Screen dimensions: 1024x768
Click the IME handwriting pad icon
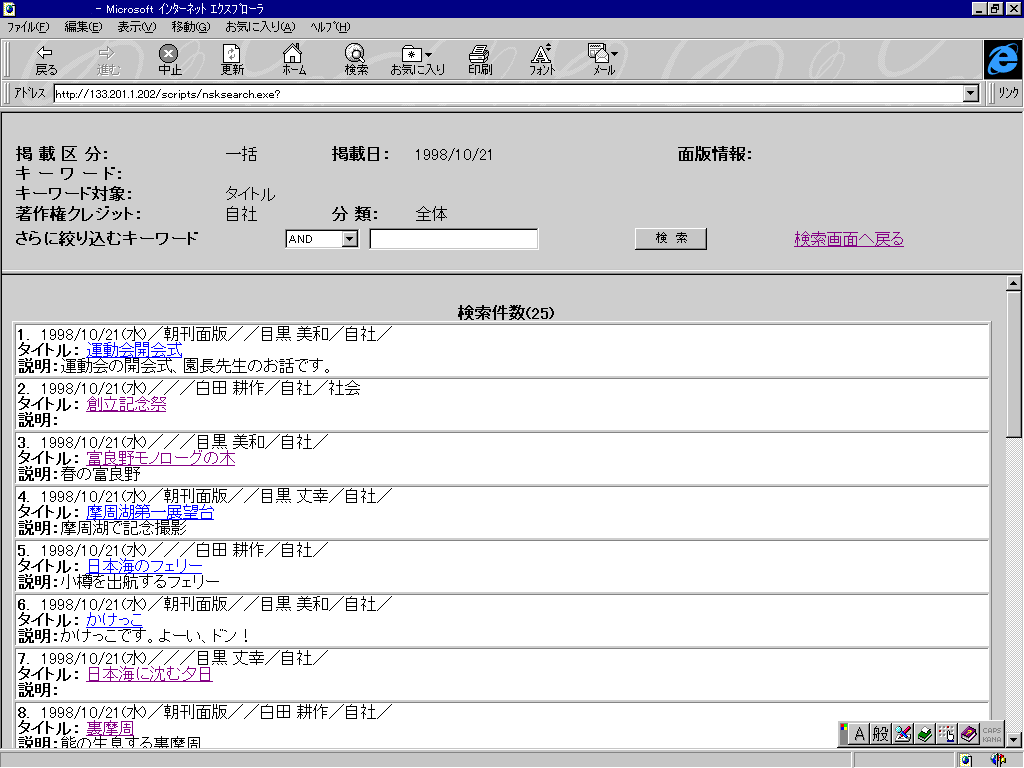pos(903,734)
